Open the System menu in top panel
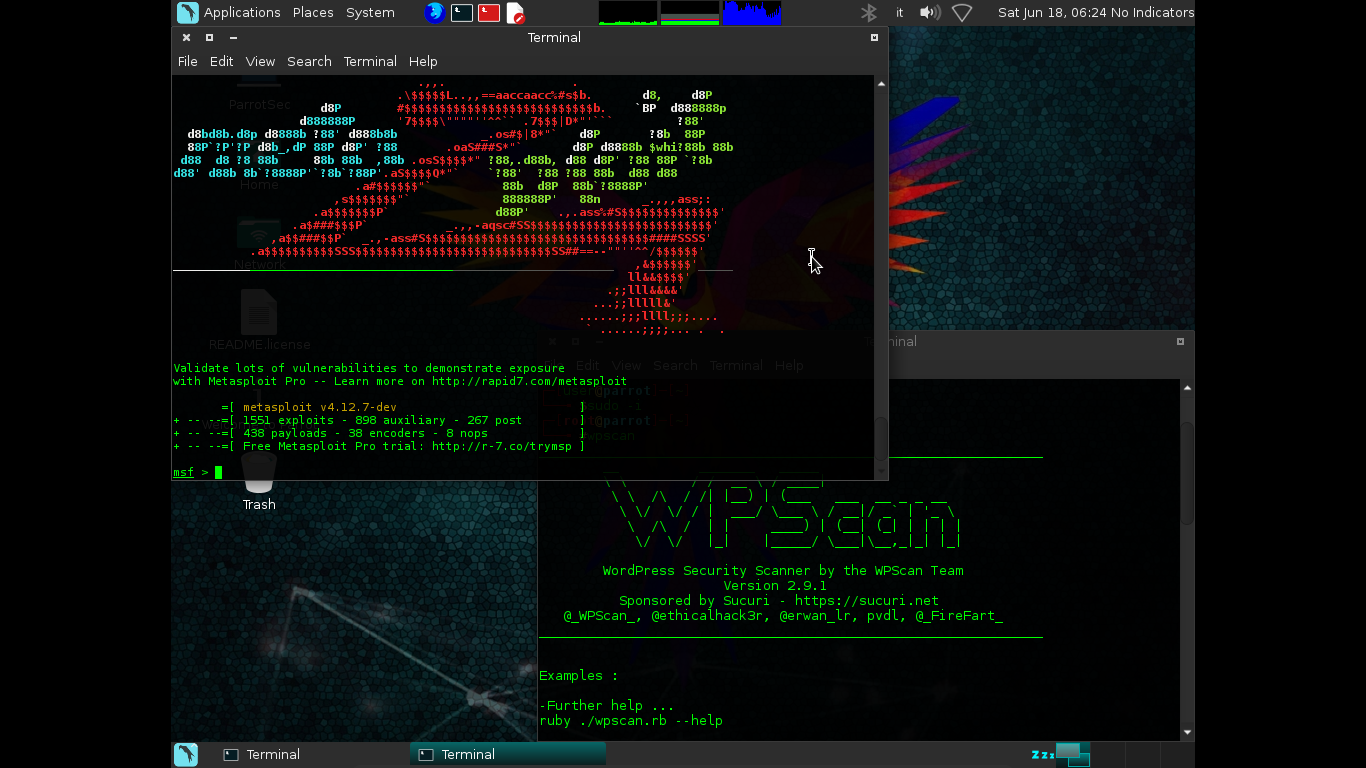The height and width of the screenshot is (768, 1366). (369, 12)
